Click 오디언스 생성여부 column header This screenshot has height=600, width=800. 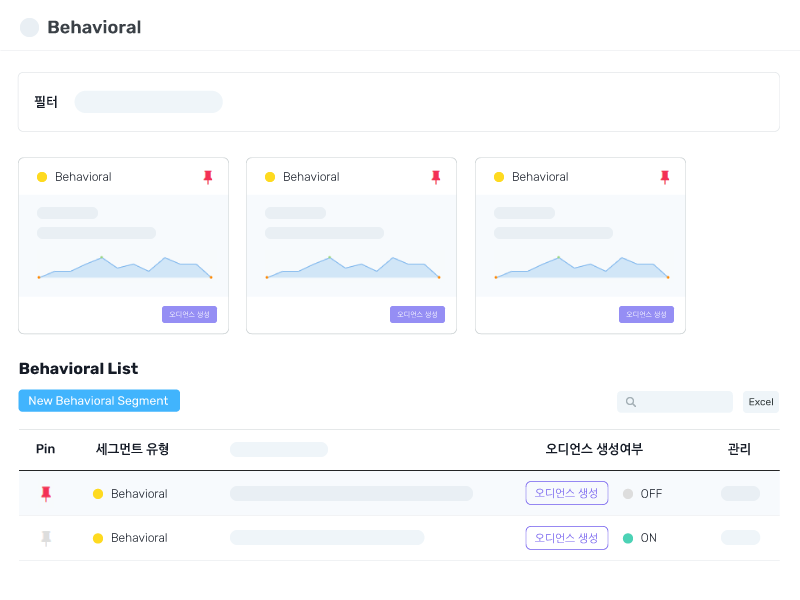594,449
